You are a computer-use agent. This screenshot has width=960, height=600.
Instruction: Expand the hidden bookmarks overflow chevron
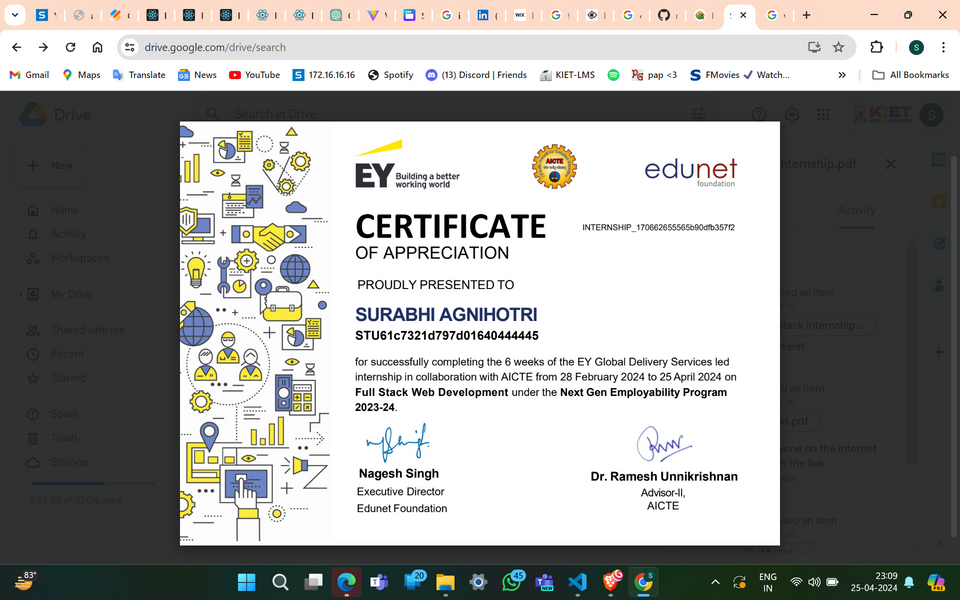pyautogui.click(x=842, y=75)
